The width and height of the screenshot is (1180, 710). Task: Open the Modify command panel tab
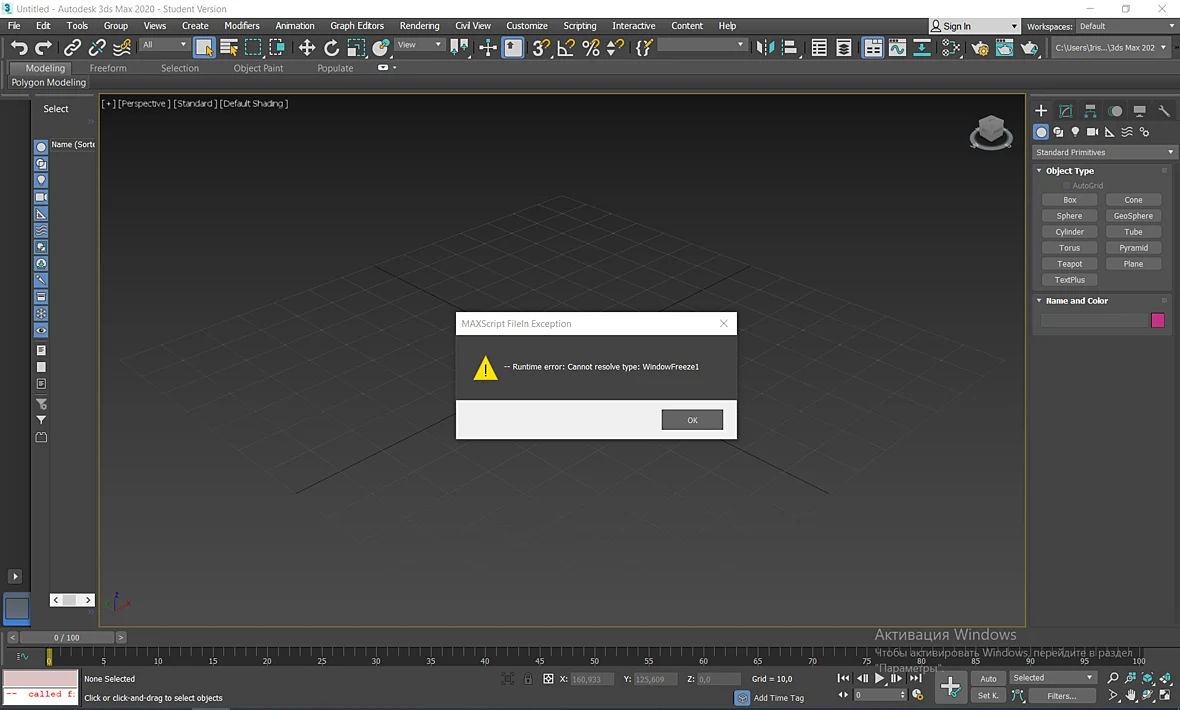point(1066,111)
